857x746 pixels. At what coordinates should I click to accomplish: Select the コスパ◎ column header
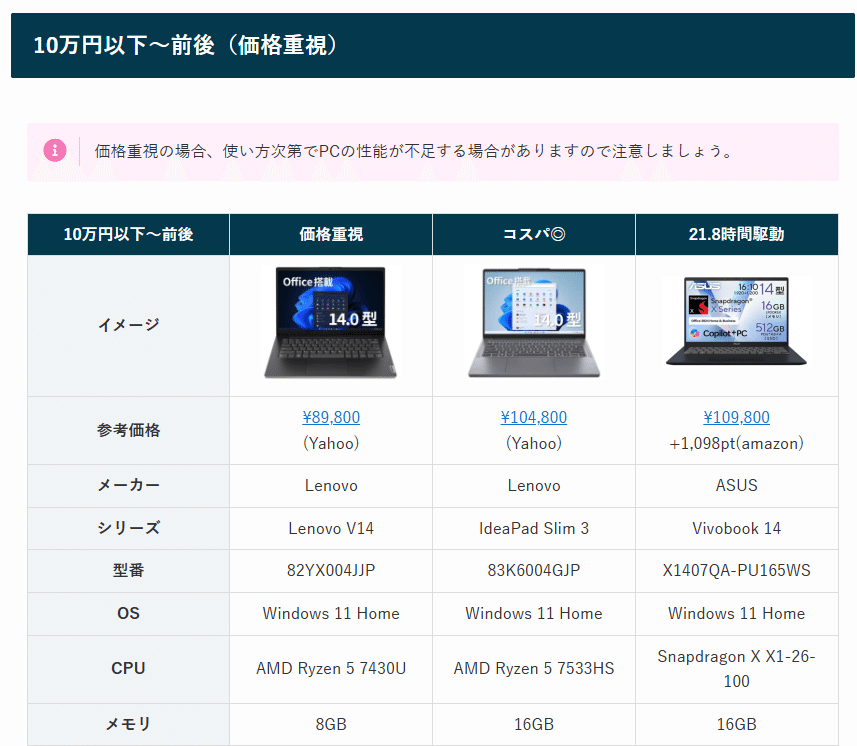point(534,234)
